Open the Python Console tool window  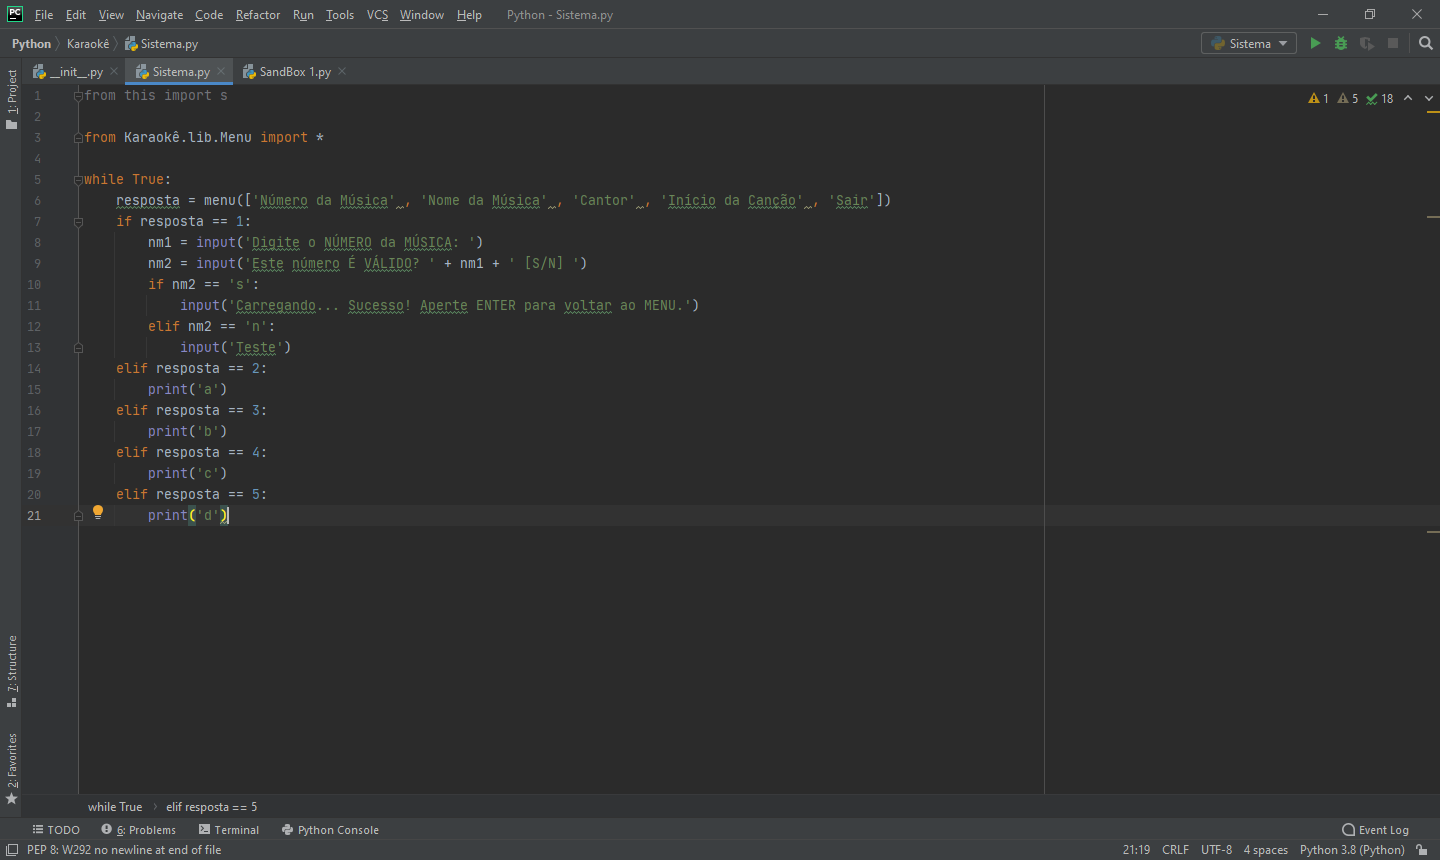point(330,830)
